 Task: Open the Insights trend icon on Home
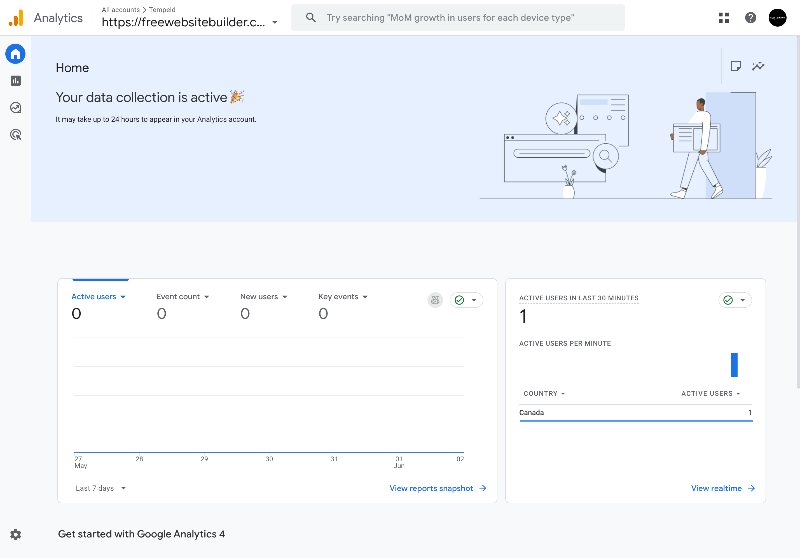(x=758, y=66)
